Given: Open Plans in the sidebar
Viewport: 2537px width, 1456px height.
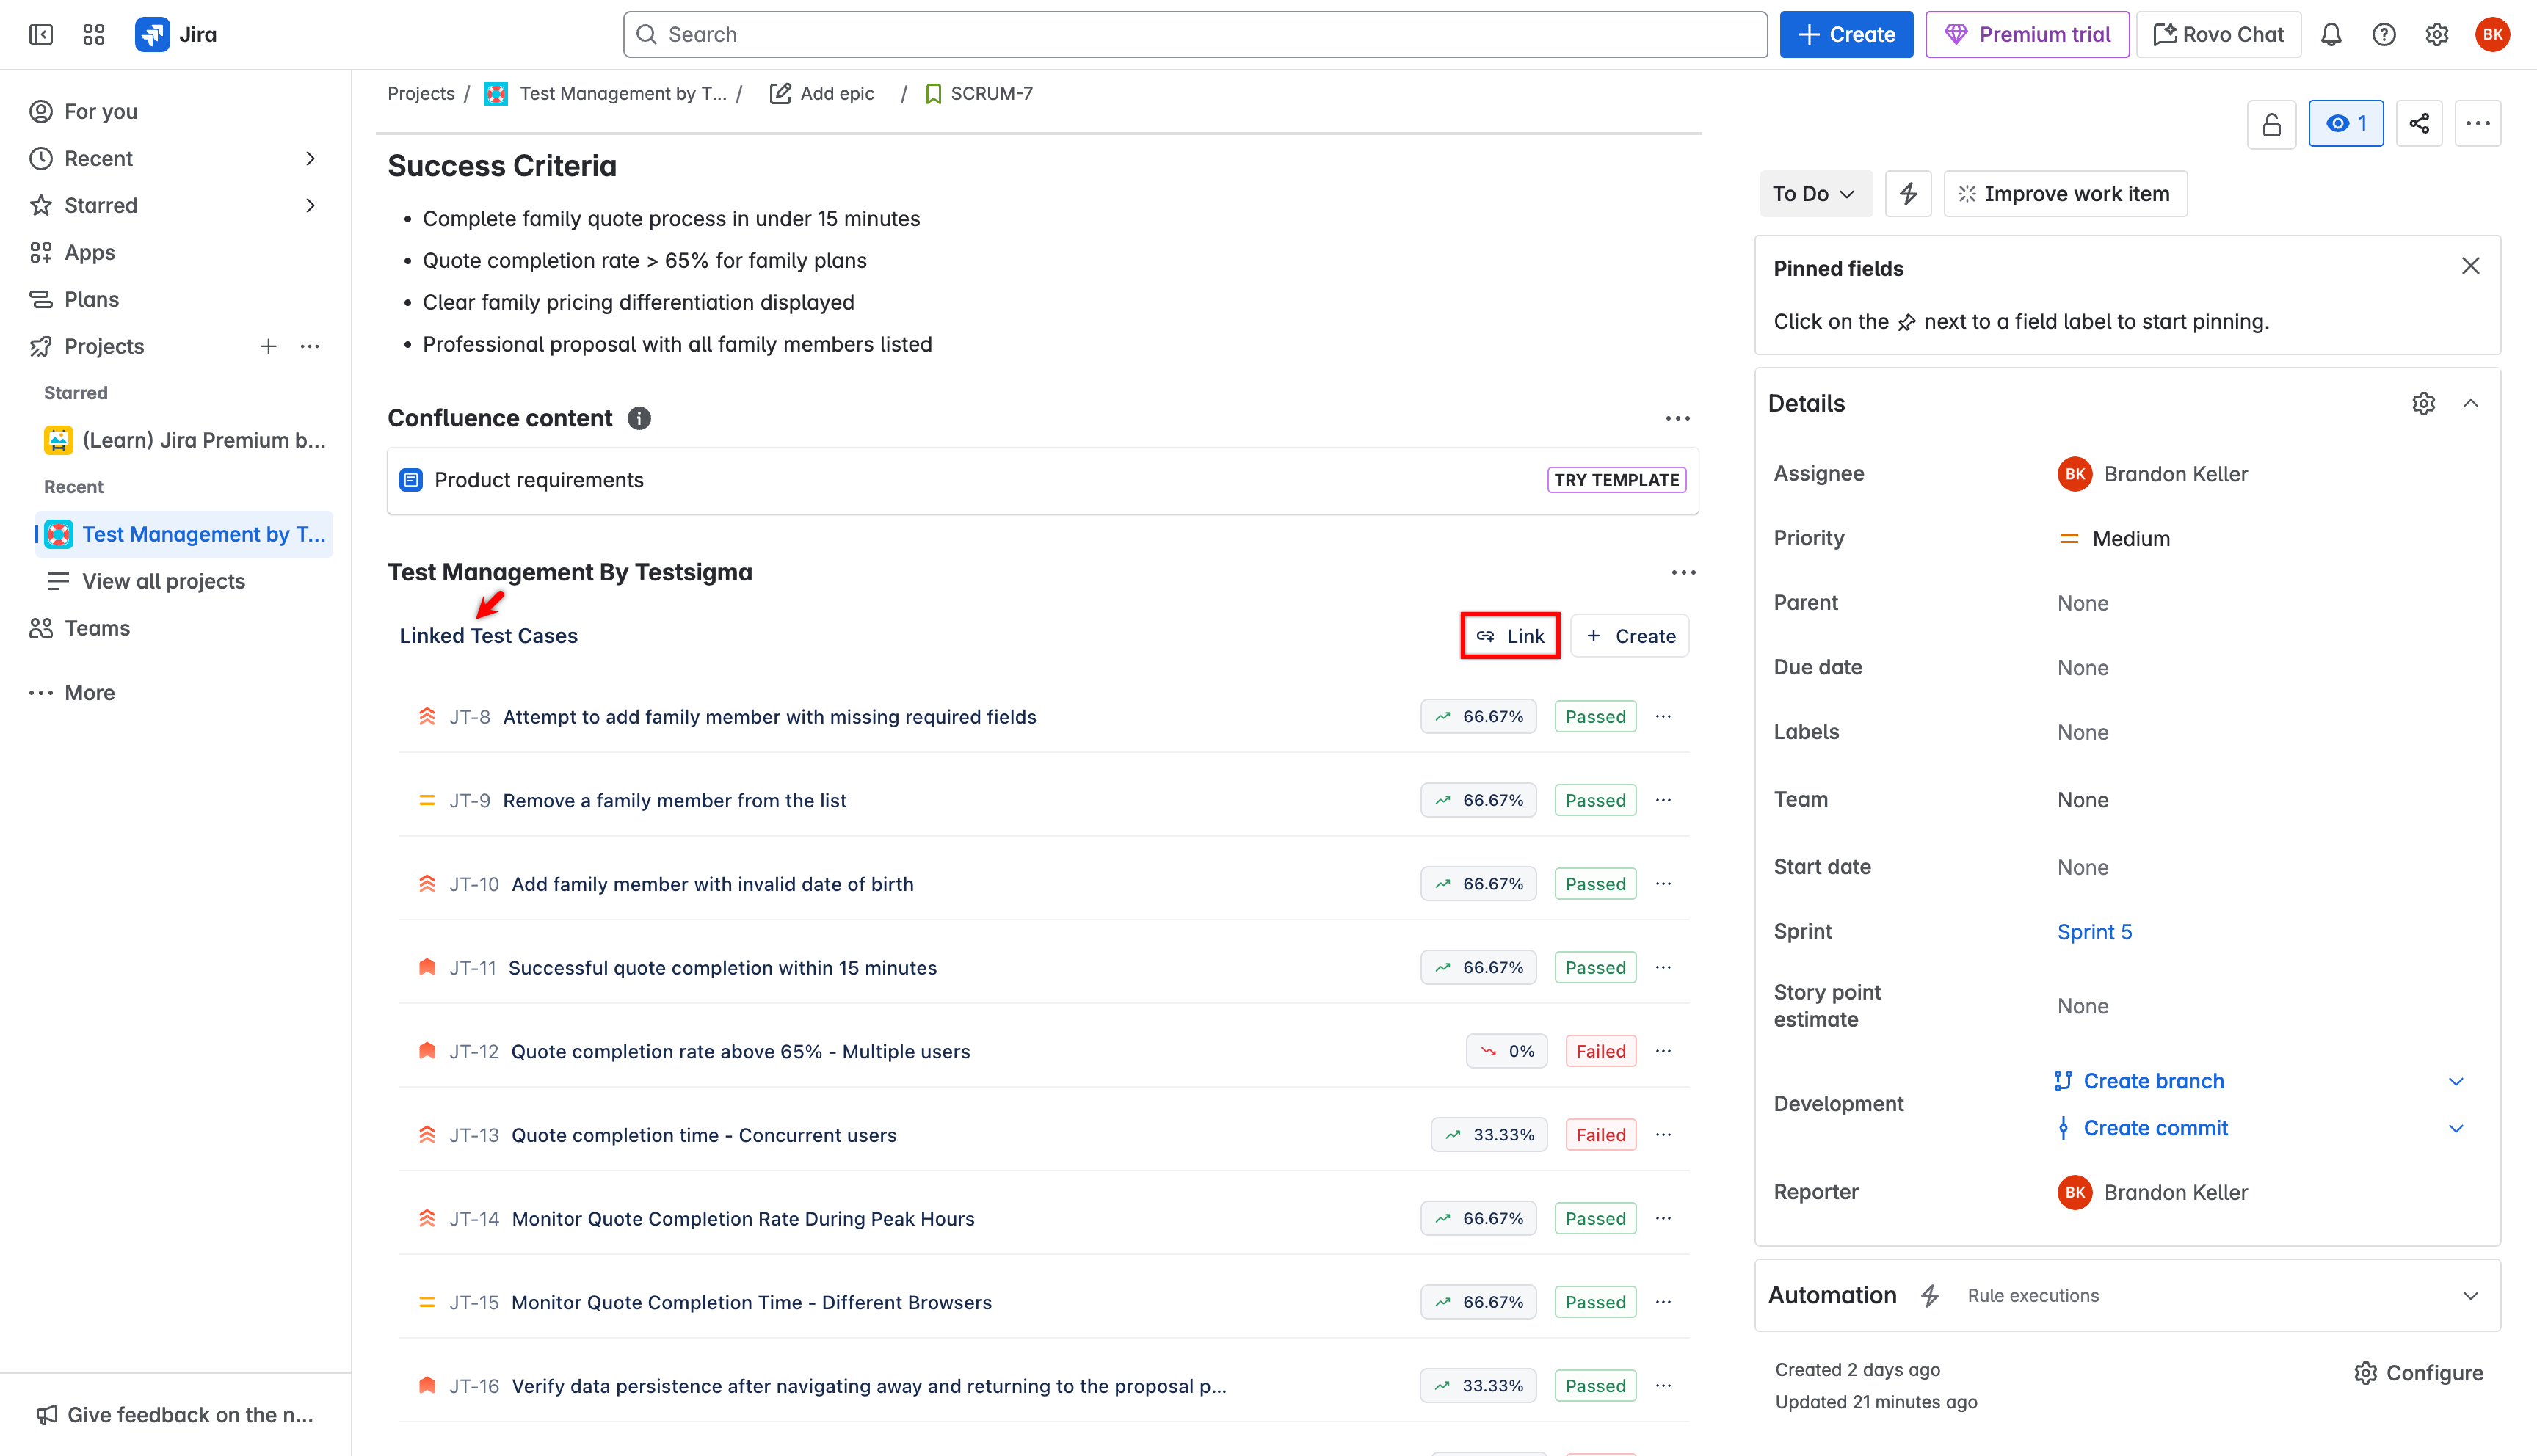Looking at the screenshot, I should [91, 299].
